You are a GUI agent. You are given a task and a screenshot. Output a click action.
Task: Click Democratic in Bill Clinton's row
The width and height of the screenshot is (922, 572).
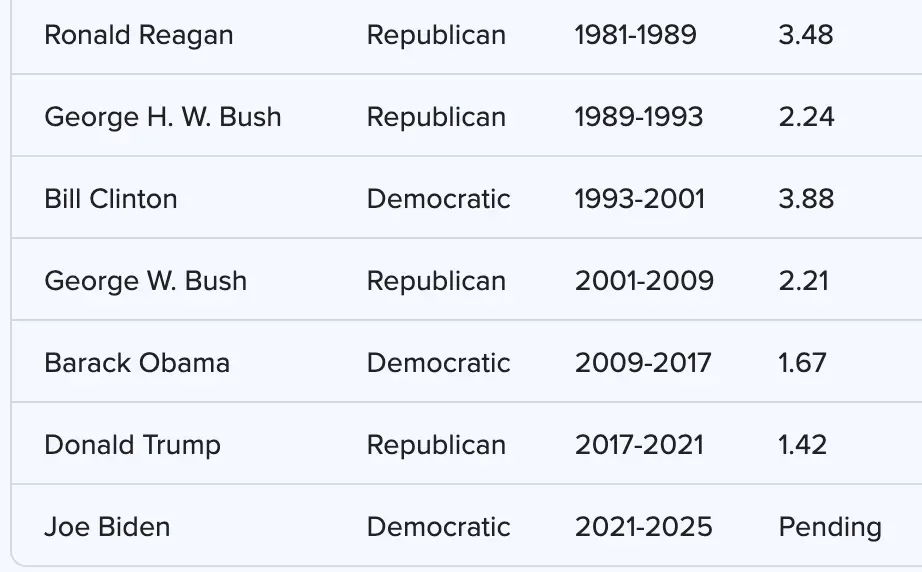(x=438, y=199)
